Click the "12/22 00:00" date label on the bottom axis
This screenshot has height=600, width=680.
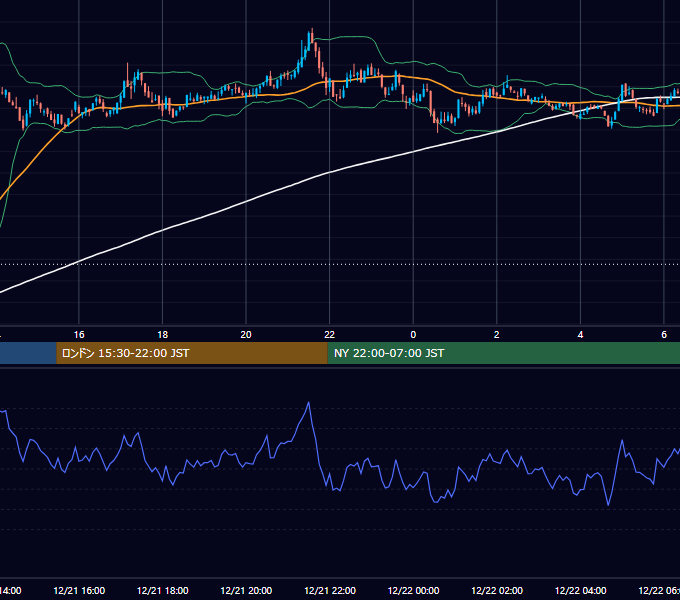coord(413,590)
